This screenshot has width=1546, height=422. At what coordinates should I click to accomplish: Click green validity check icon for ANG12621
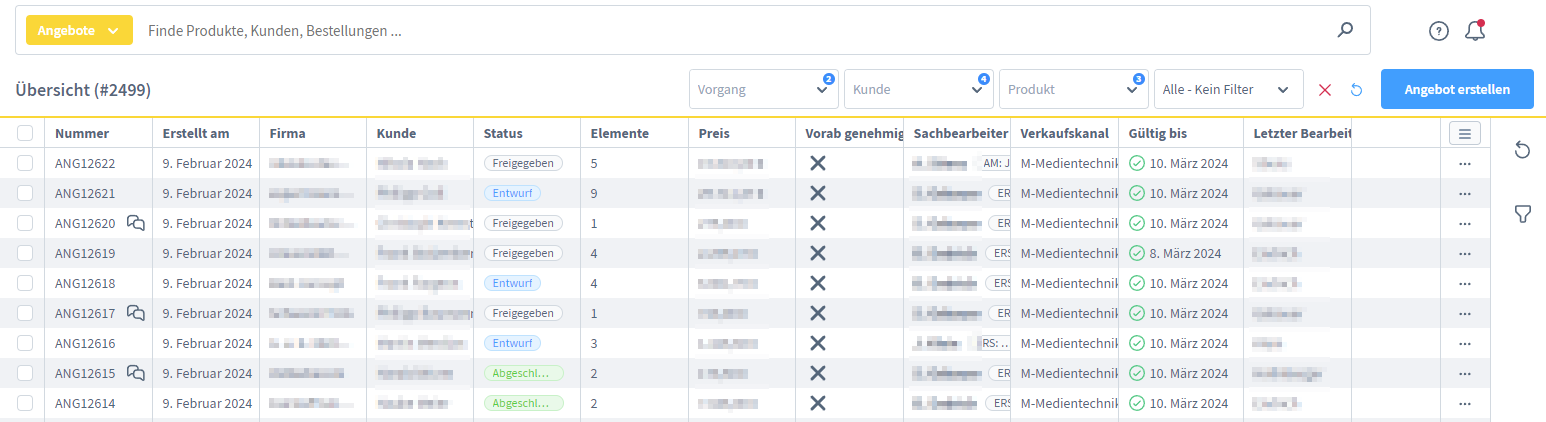(x=1137, y=193)
